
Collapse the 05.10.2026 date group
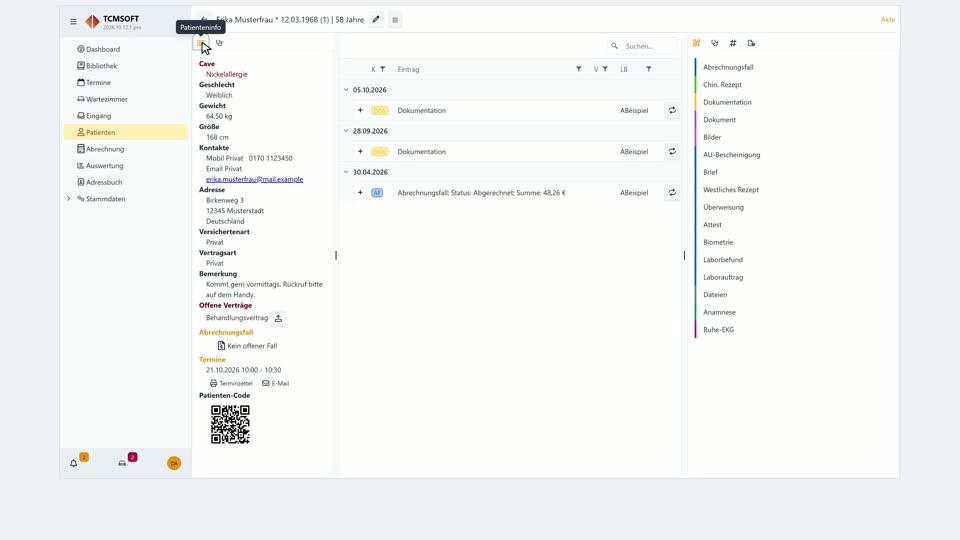pos(346,90)
